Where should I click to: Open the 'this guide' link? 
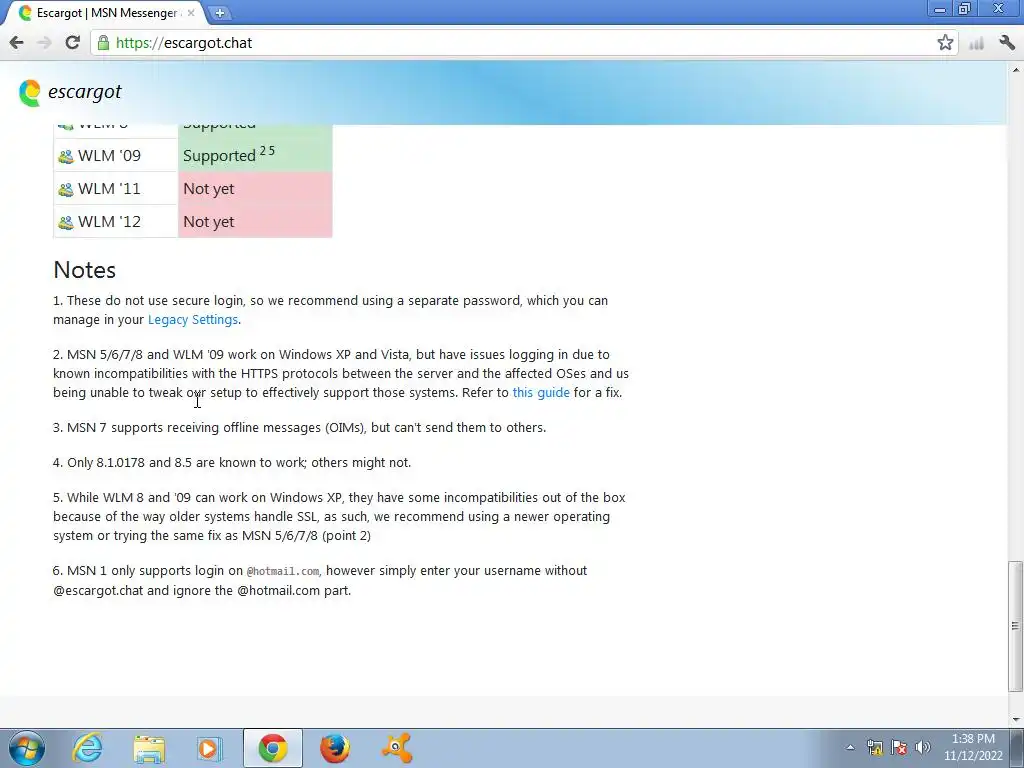(x=541, y=392)
